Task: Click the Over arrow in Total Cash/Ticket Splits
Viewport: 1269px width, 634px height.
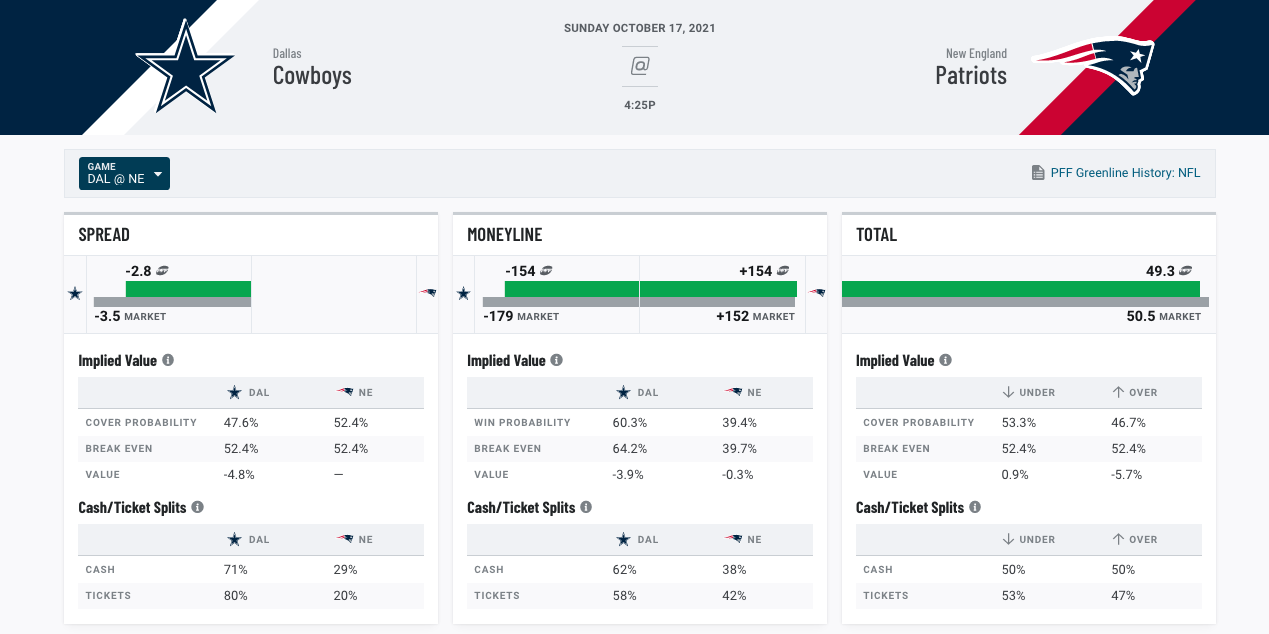Action: click(1118, 539)
